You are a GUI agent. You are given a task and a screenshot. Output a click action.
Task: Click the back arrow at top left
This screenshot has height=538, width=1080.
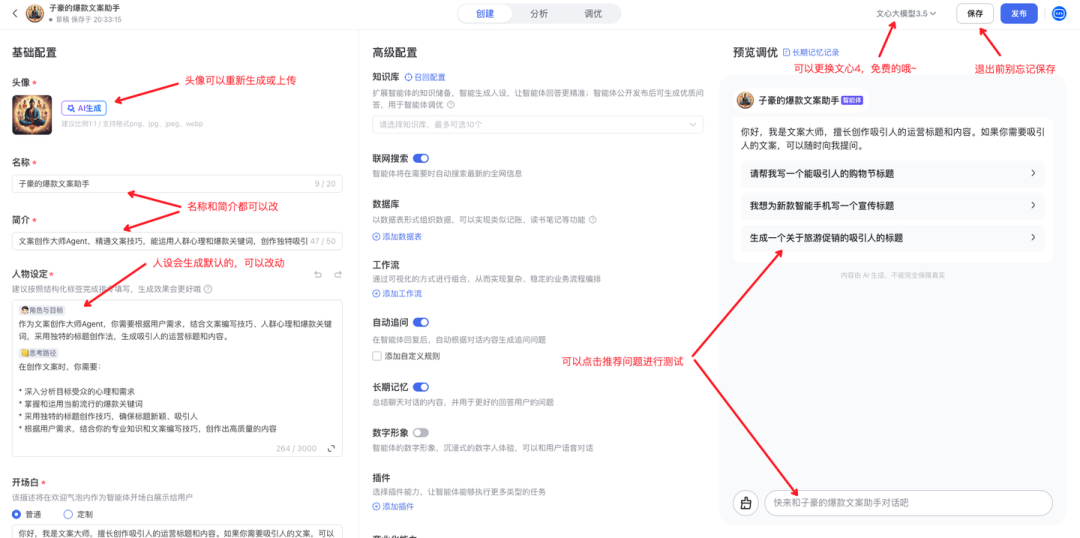(15, 13)
